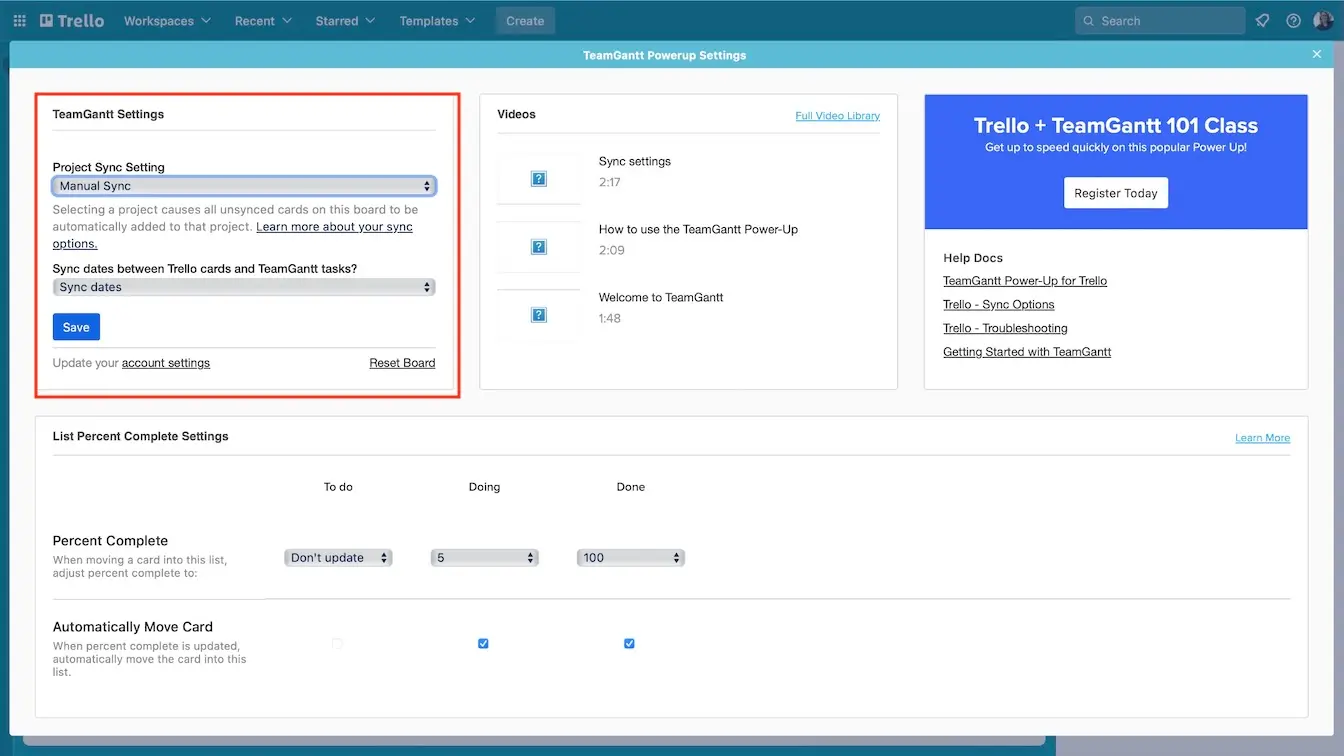Click the Sync settings video title
This screenshot has height=756, width=1344.
[635, 161]
